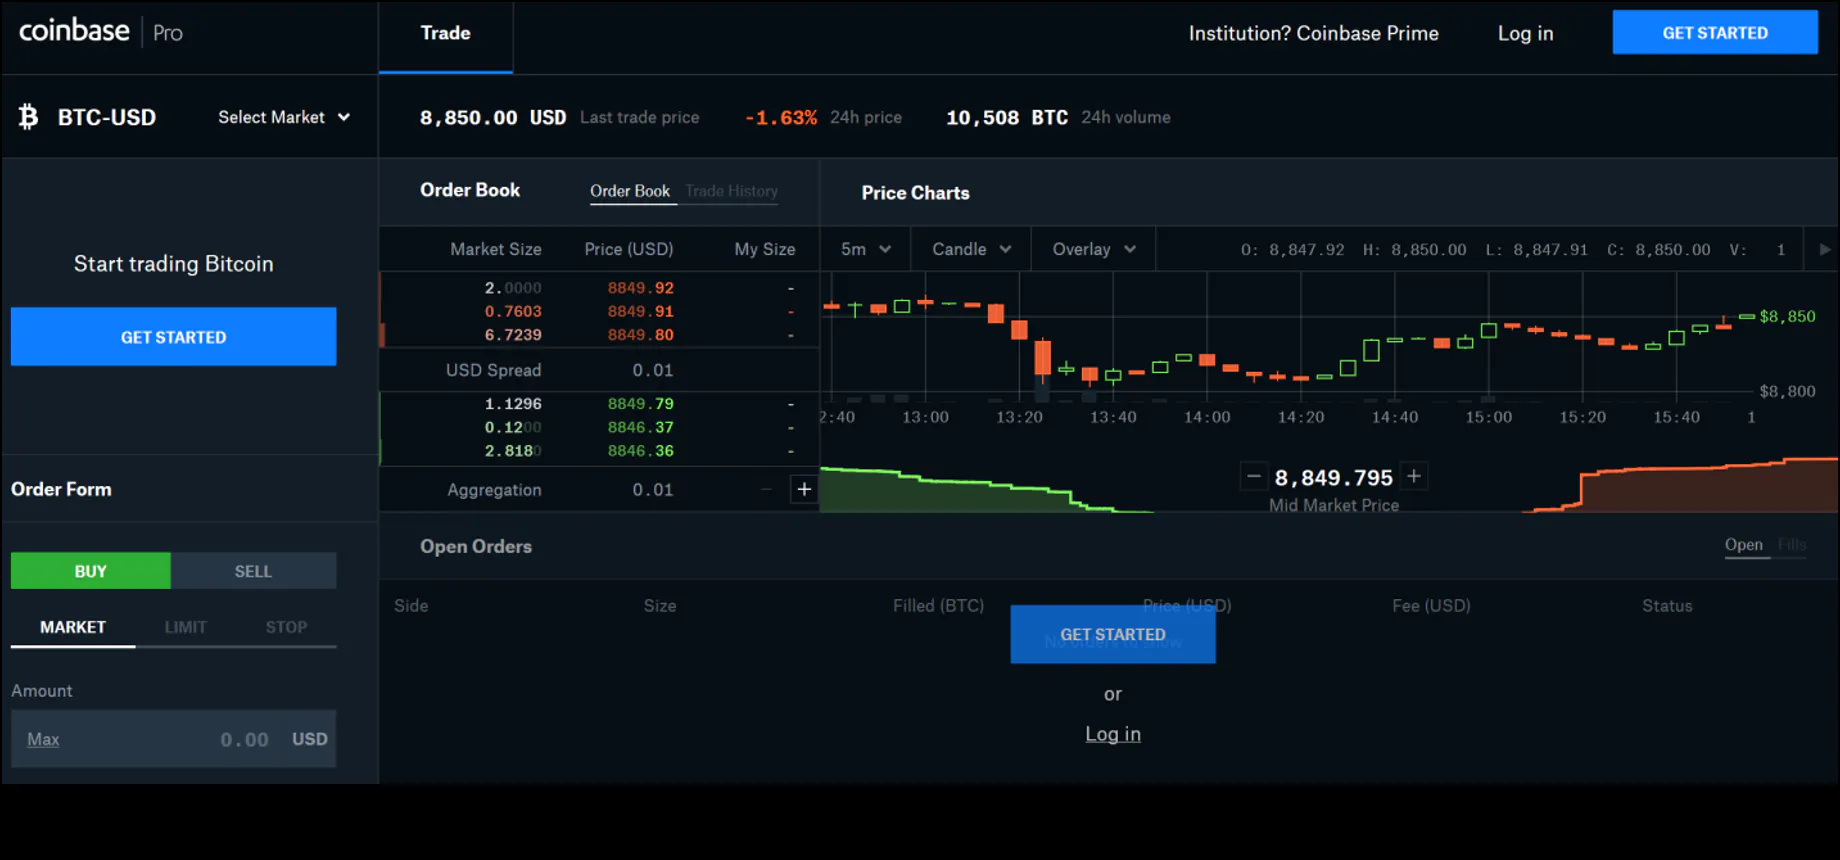Click the Amount input field
The height and width of the screenshot is (860, 1840).
[x=173, y=739]
